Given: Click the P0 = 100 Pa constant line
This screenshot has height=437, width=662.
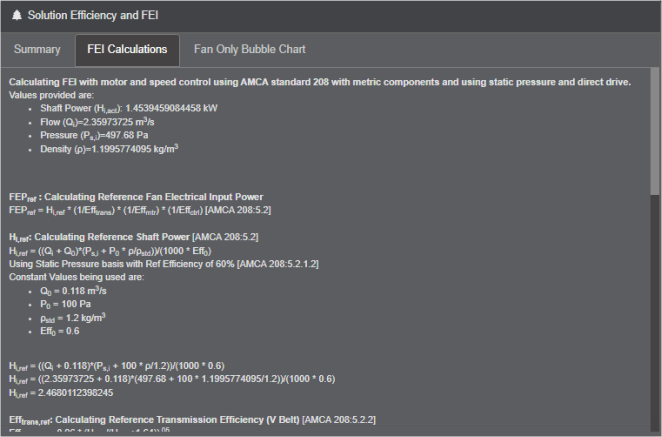Looking at the screenshot, I should [65, 304].
